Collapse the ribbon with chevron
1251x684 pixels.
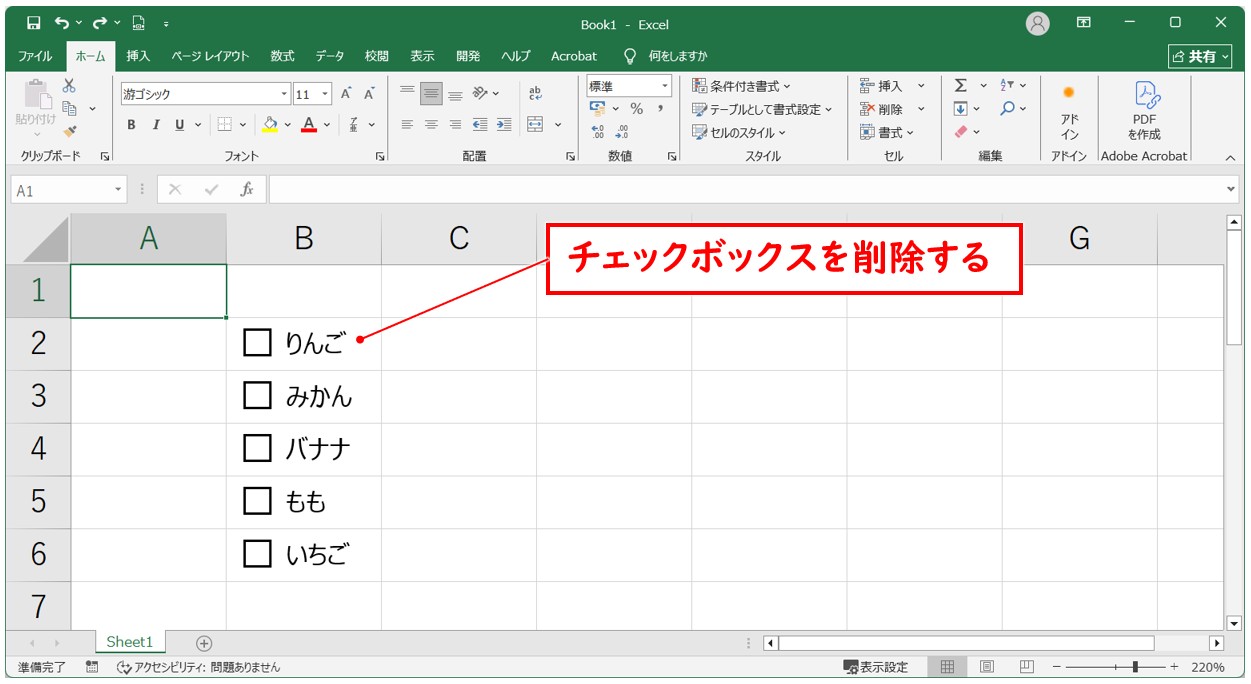click(1231, 157)
